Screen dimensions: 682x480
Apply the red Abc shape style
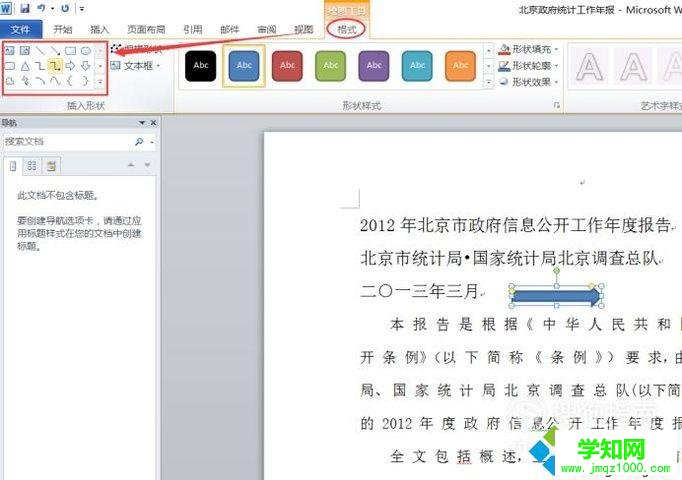tap(288, 66)
